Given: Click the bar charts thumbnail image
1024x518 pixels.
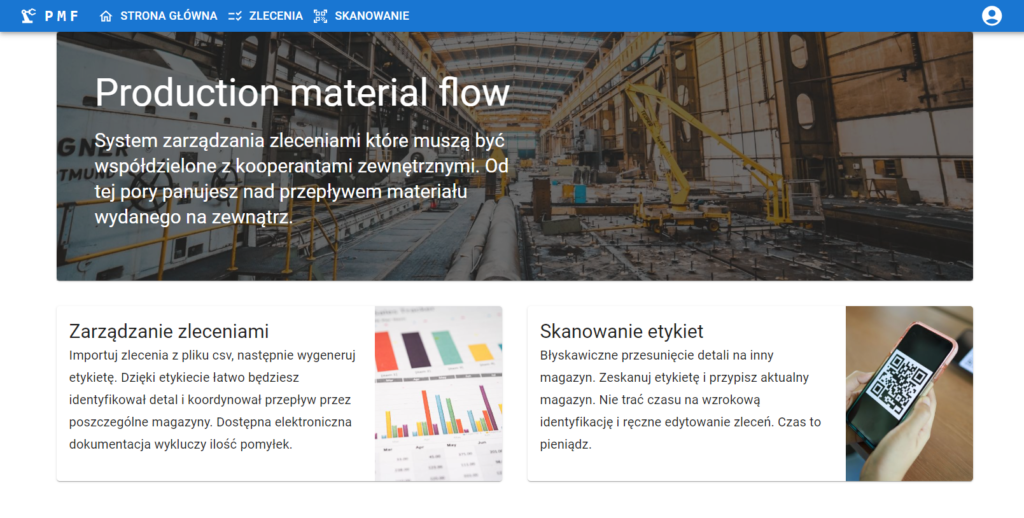Looking at the screenshot, I should [438, 393].
